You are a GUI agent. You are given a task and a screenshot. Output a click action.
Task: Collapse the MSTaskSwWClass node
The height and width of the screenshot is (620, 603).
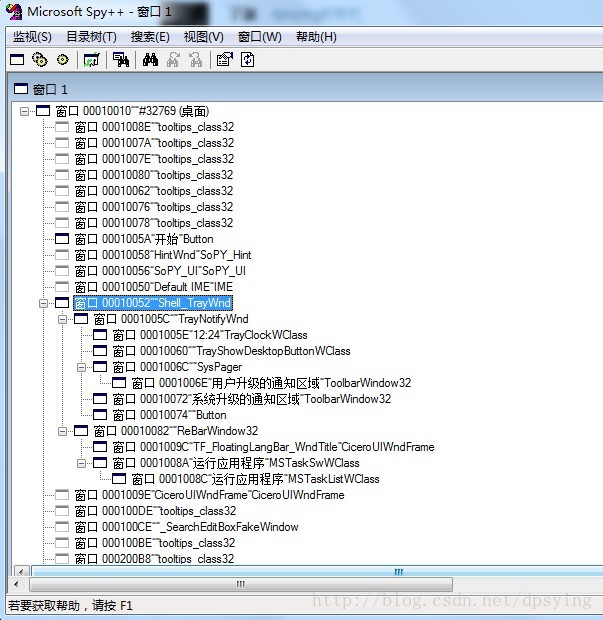(x=81, y=463)
